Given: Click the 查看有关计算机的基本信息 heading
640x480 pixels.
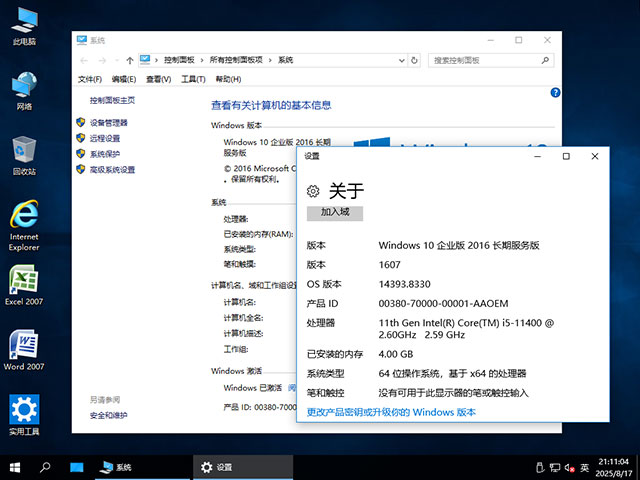Looking at the screenshot, I should (x=271, y=105).
